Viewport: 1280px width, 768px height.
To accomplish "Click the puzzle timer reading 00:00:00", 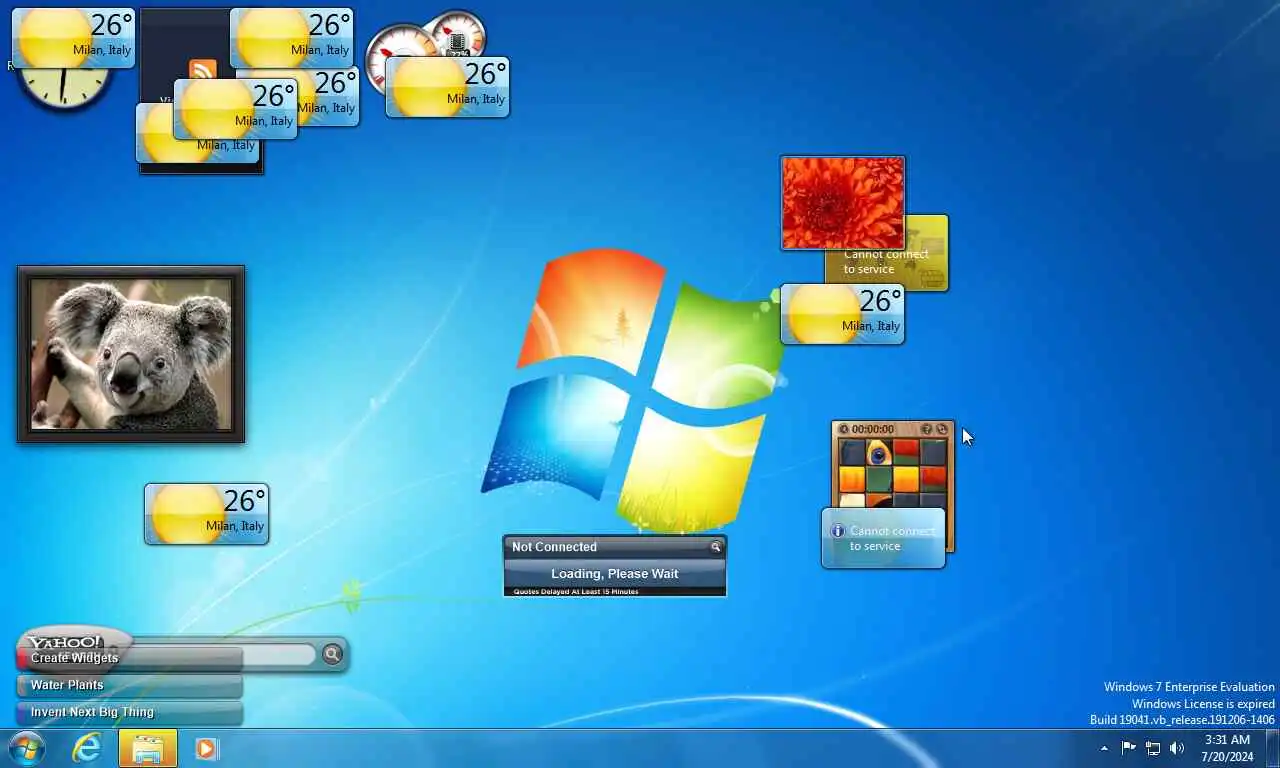I will (x=873, y=429).
